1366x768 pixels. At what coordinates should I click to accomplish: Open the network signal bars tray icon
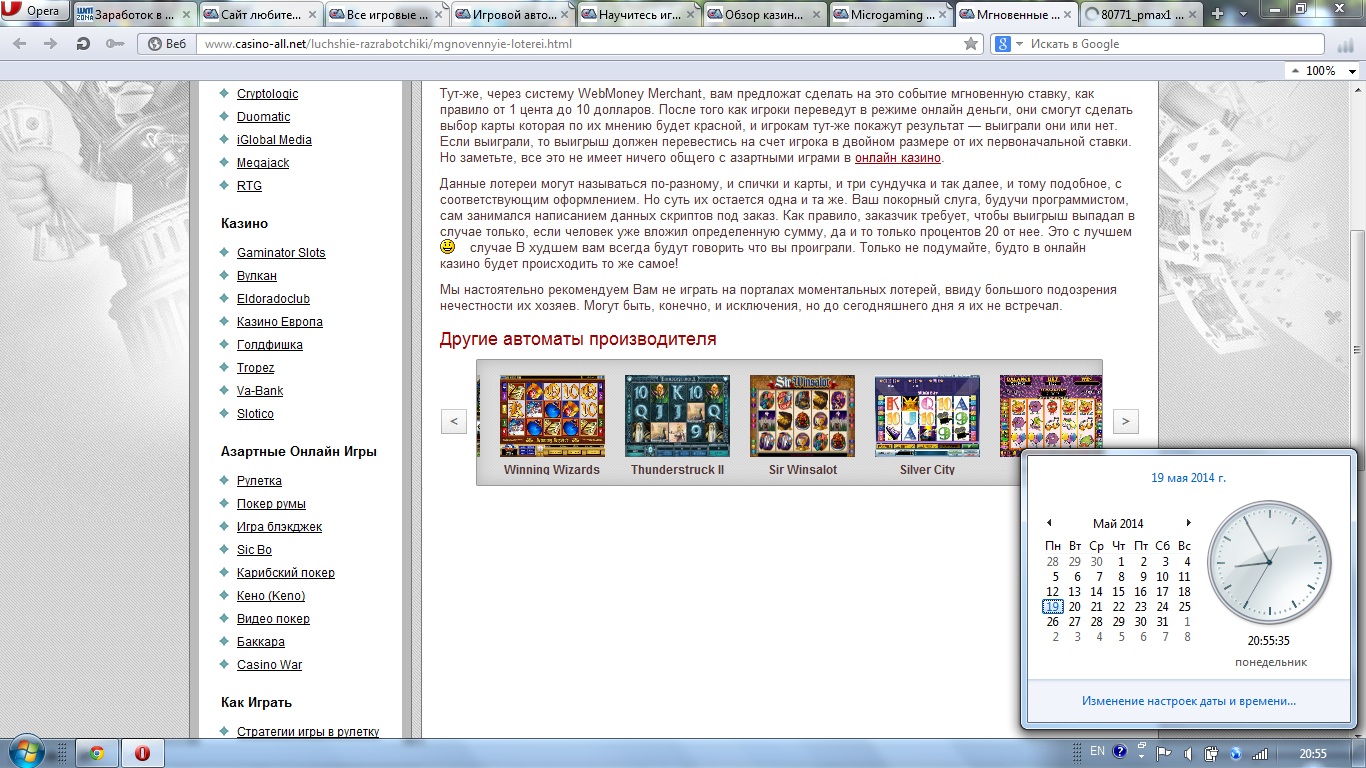(1260, 753)
